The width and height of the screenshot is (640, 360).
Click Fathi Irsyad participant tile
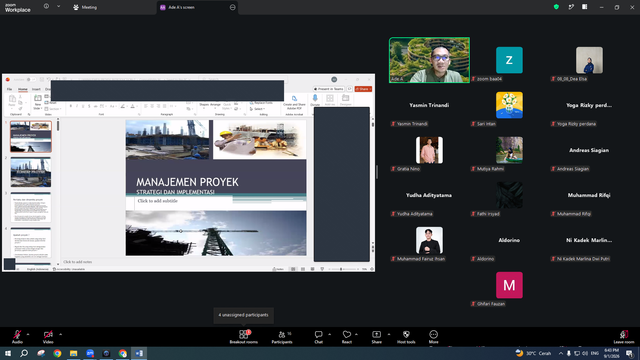click(509, 195)
